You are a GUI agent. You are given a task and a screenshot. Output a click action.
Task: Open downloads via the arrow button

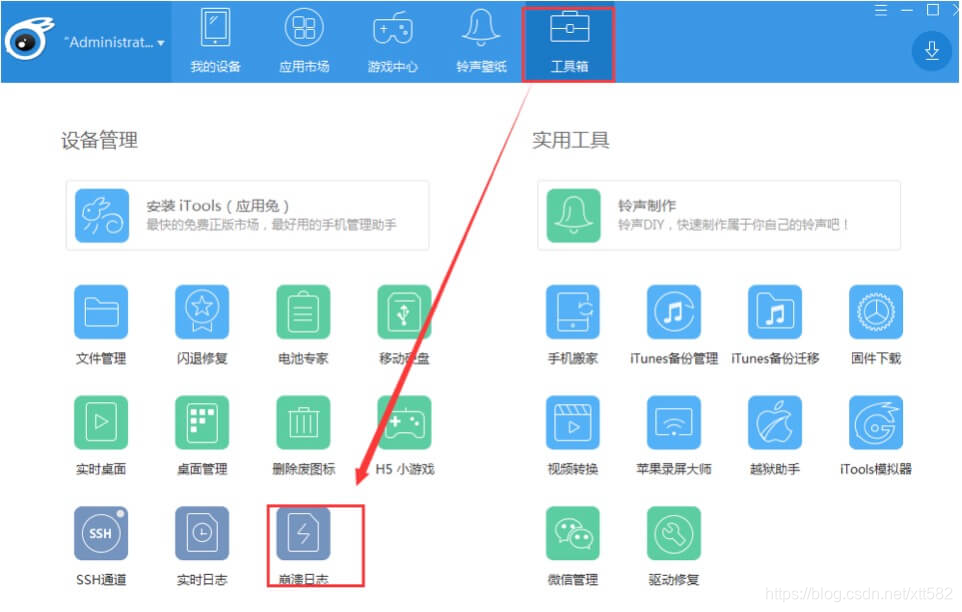click(931, 50)
